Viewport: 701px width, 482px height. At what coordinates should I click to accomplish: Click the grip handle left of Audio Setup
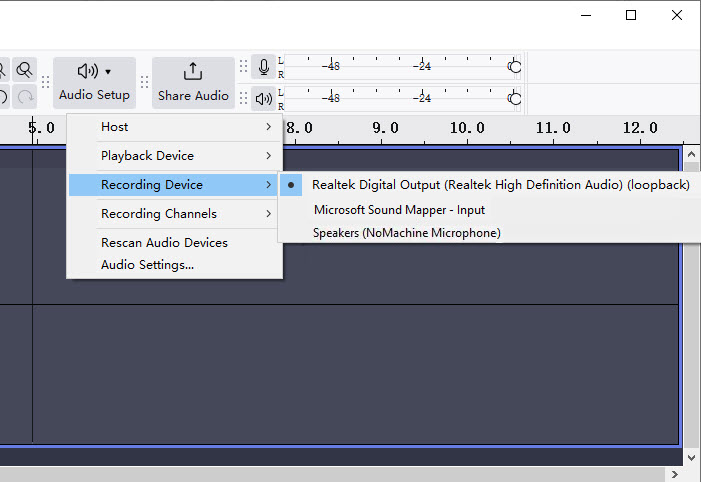45,82
